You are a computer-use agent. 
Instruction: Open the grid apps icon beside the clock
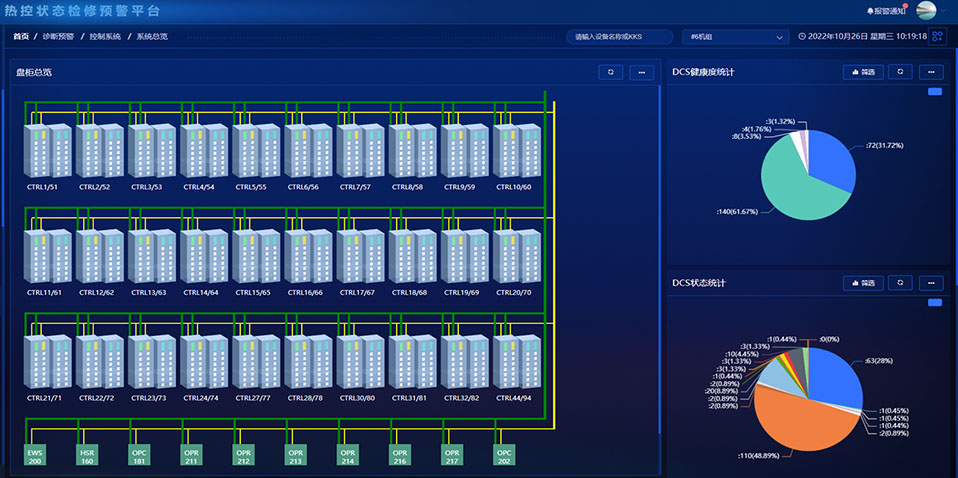[x=937, y=37]
